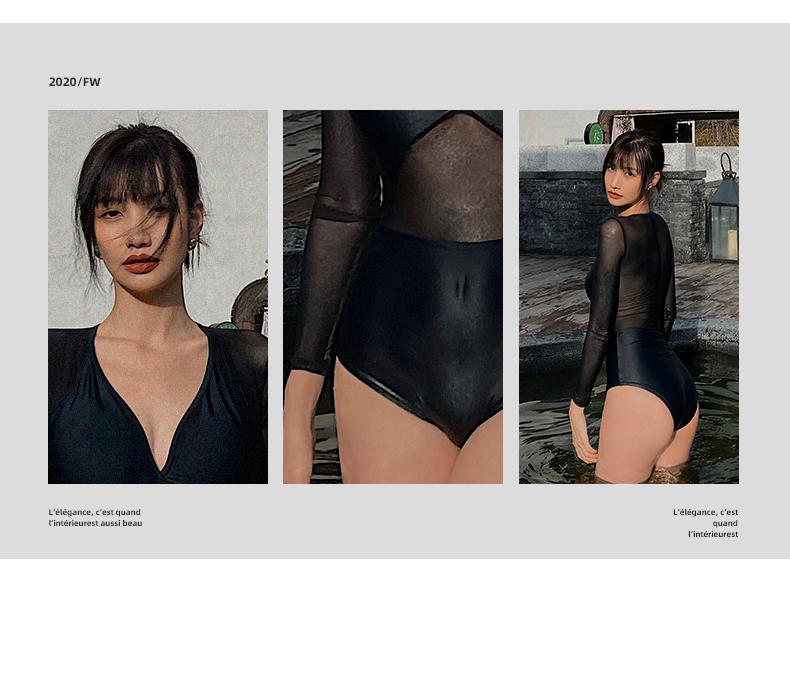Open the swimsuit bottom detail photo
Screen dimensions: 790x673
393,297
